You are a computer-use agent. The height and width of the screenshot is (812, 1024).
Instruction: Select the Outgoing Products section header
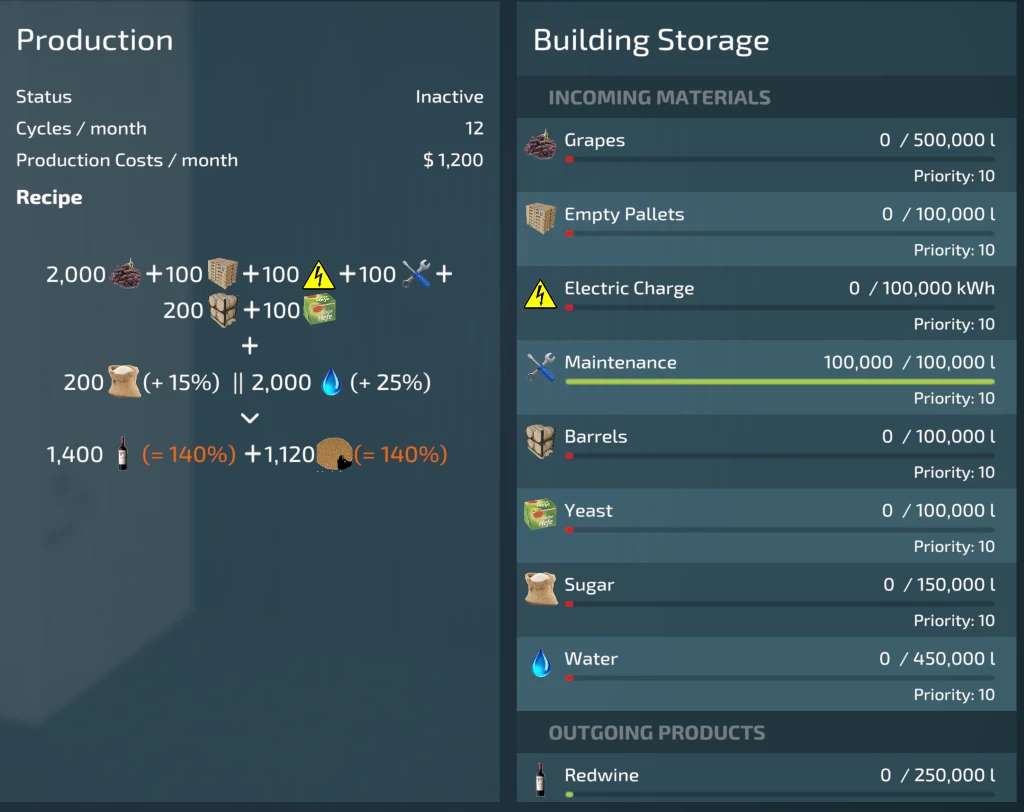[656, 733]
